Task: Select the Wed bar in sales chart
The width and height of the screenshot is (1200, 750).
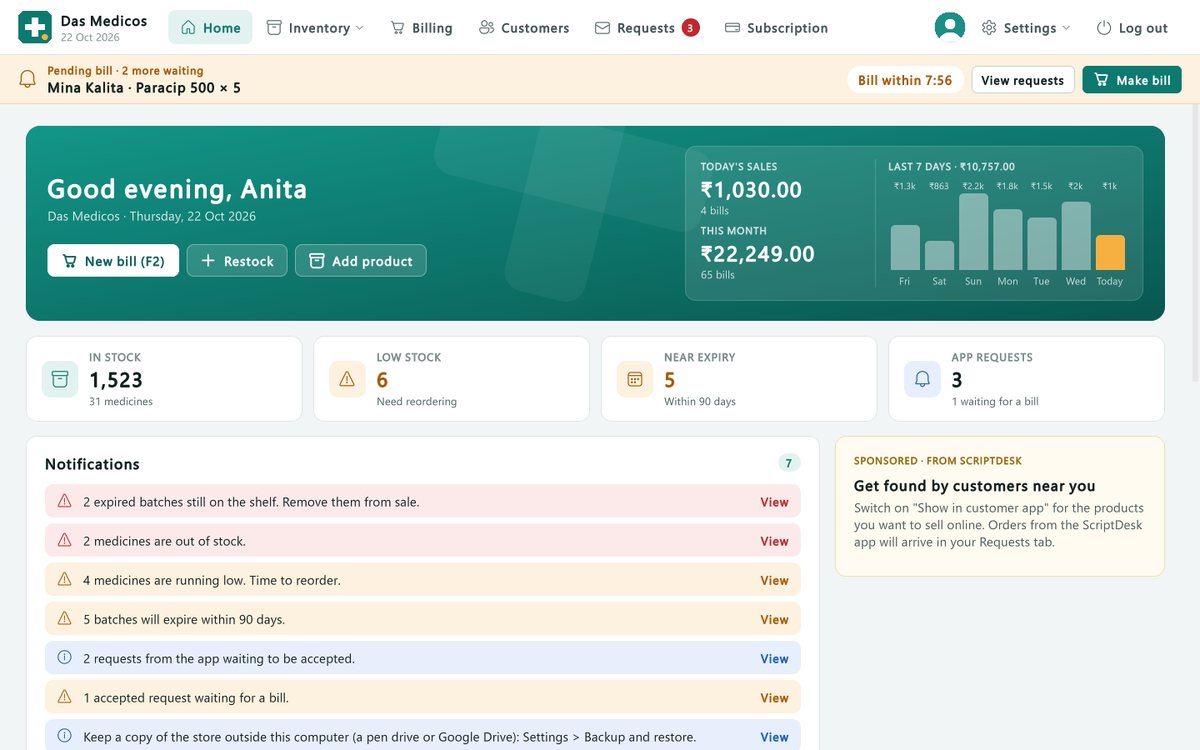Action: [1076, 236]
